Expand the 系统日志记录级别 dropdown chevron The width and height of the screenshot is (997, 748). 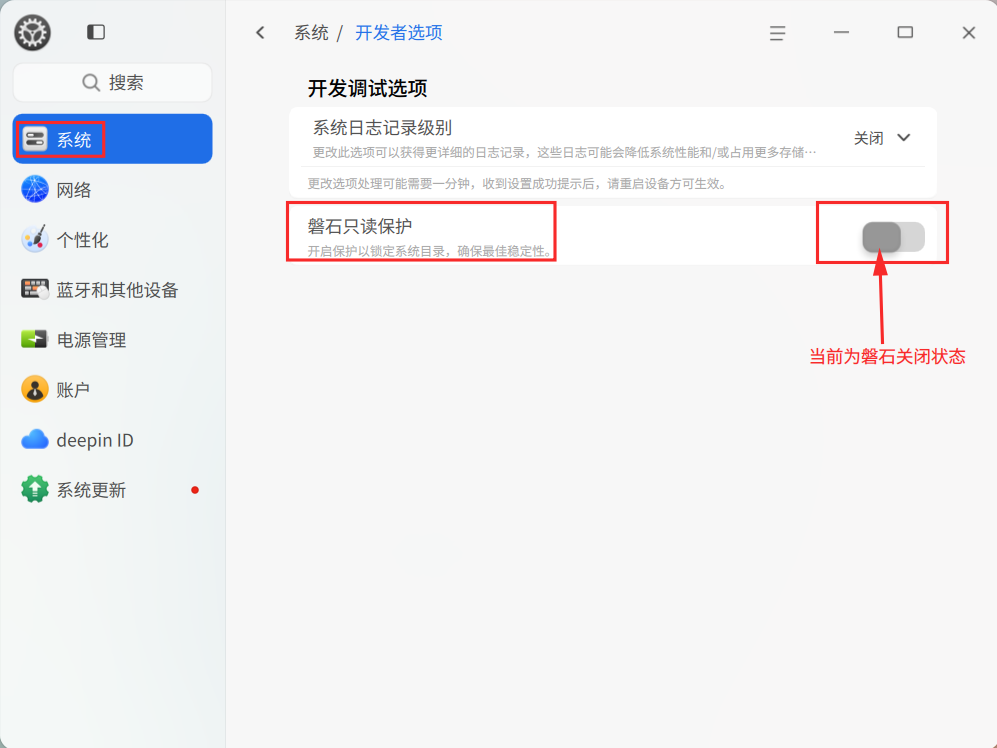point(904,138)
